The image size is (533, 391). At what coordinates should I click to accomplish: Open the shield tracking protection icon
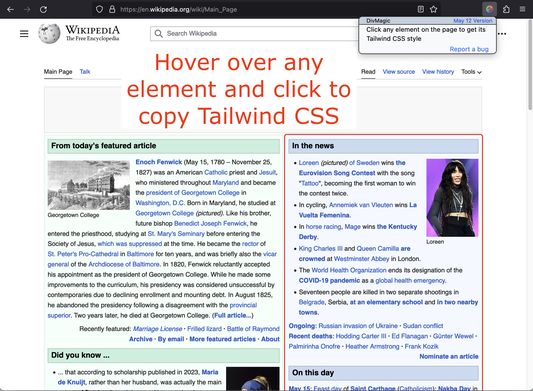(x=99, y=9)
